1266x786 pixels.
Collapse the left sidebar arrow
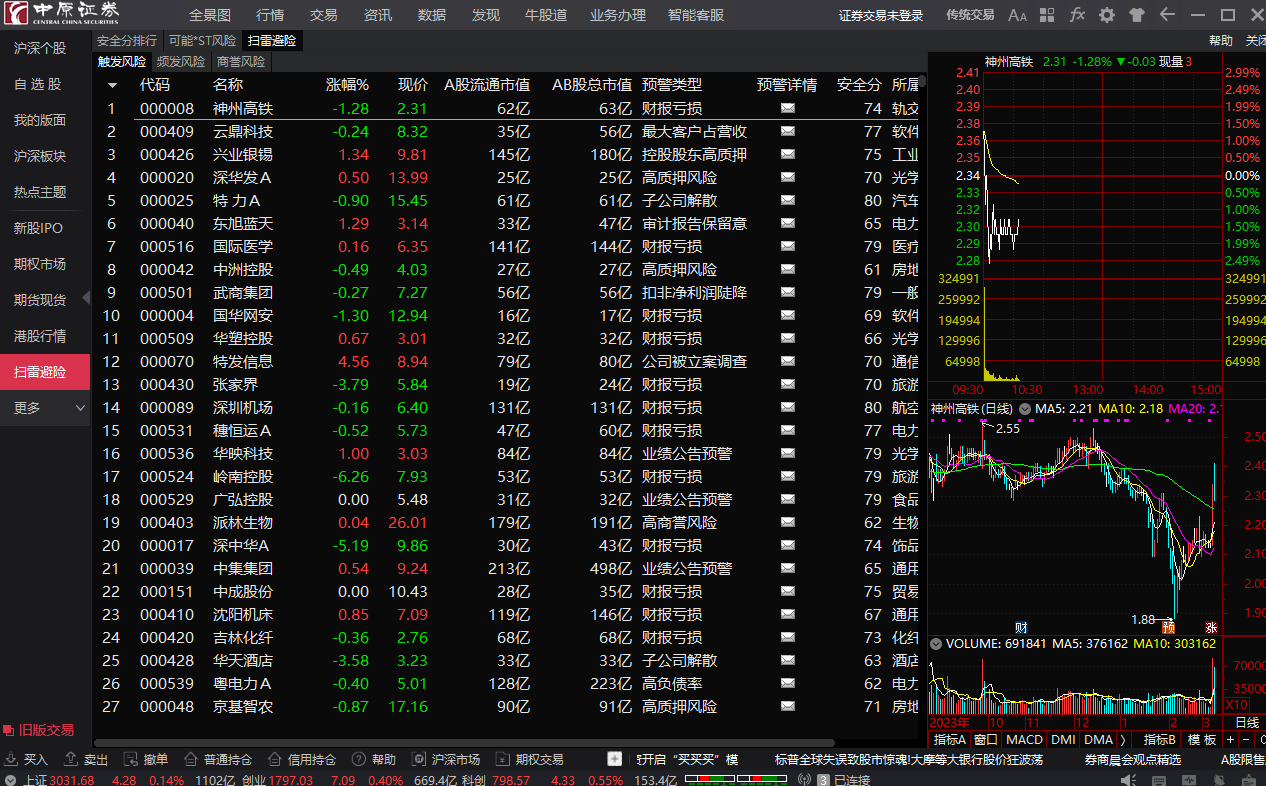(x=86, y=297)
